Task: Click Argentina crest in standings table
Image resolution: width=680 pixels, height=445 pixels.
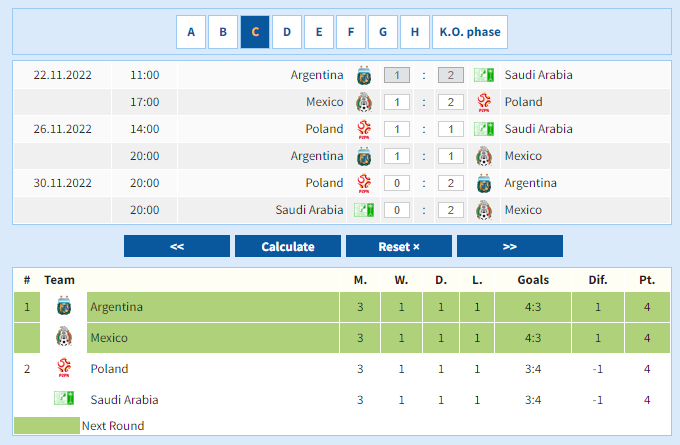Action: coord(64,307)
